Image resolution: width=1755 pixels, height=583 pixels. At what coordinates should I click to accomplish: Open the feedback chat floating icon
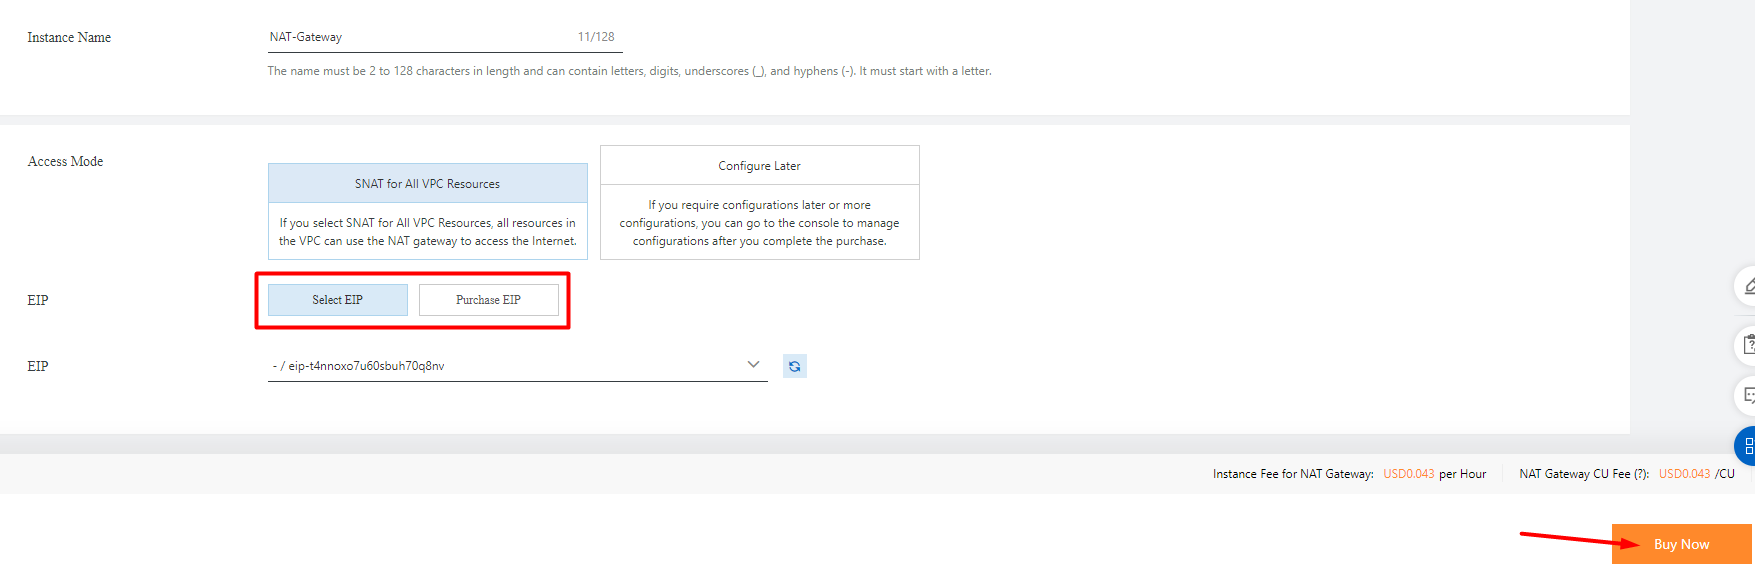(x=1747, y=396)
